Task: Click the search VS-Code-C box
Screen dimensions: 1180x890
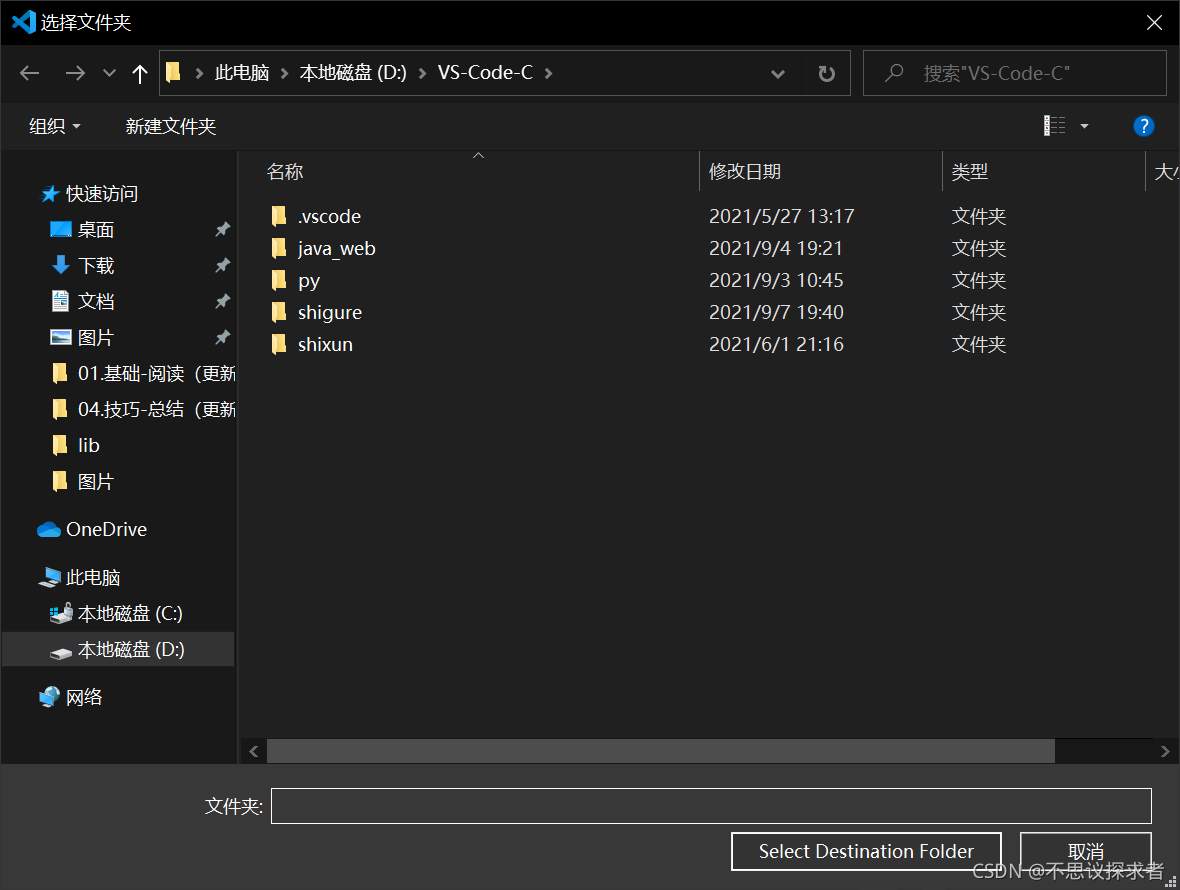Action: [x=1014, y=73]
